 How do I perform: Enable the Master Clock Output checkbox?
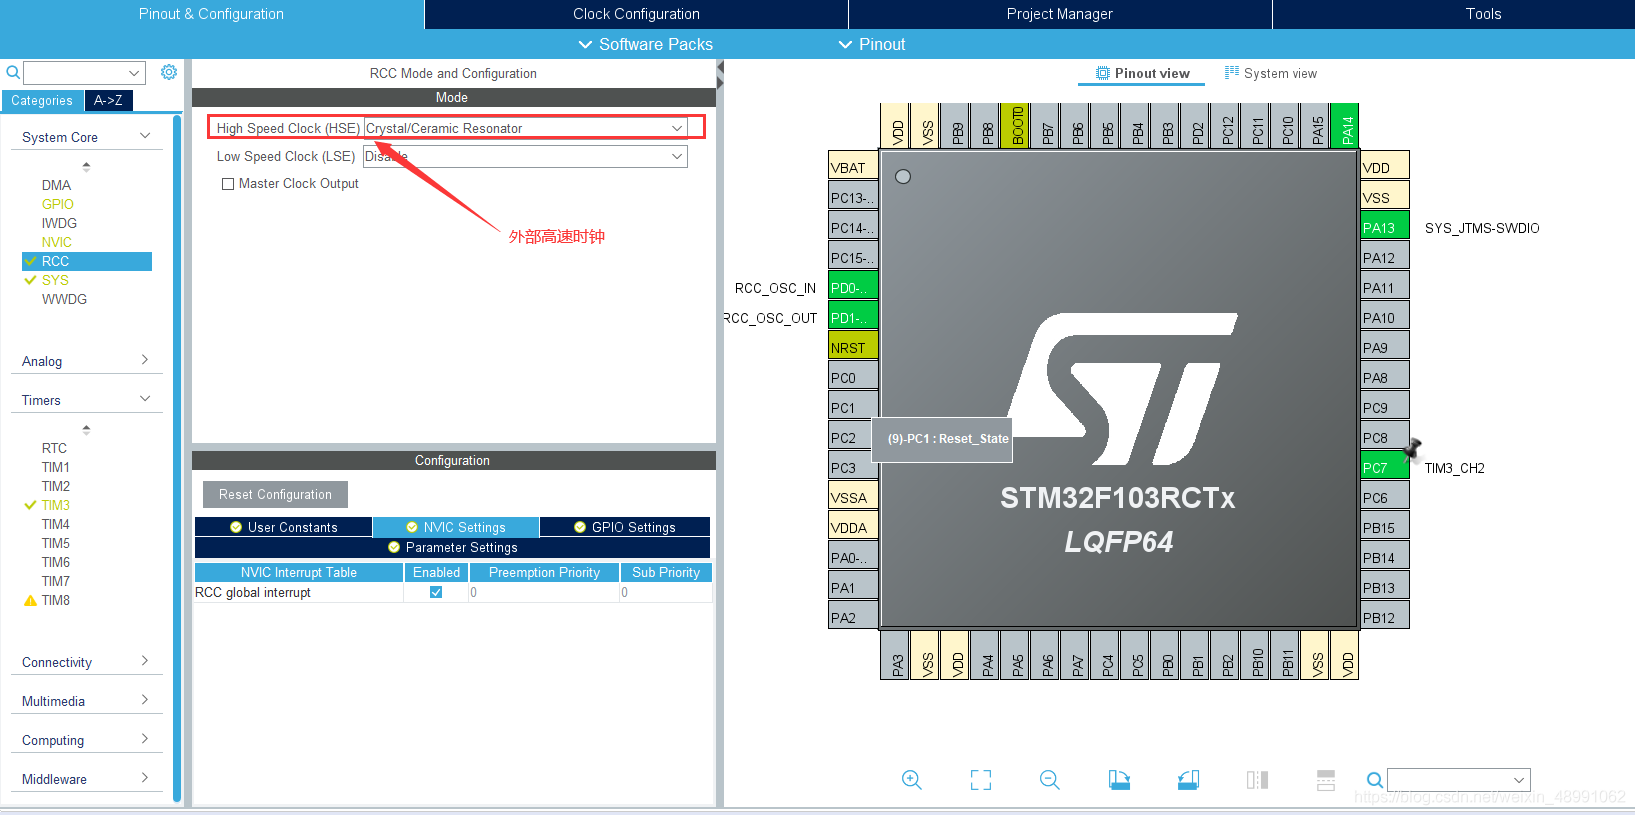click(x=228, y=184)
